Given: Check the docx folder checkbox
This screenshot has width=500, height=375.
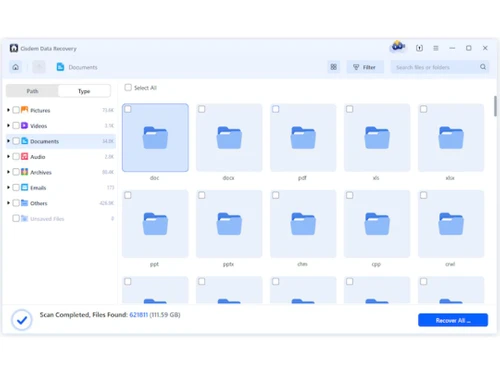Looking at the screenshot, I should click(202, 109).
